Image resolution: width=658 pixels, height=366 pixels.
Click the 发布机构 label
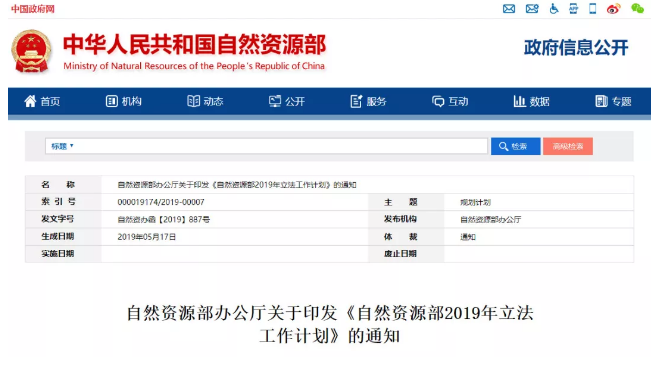coord(400,219)
